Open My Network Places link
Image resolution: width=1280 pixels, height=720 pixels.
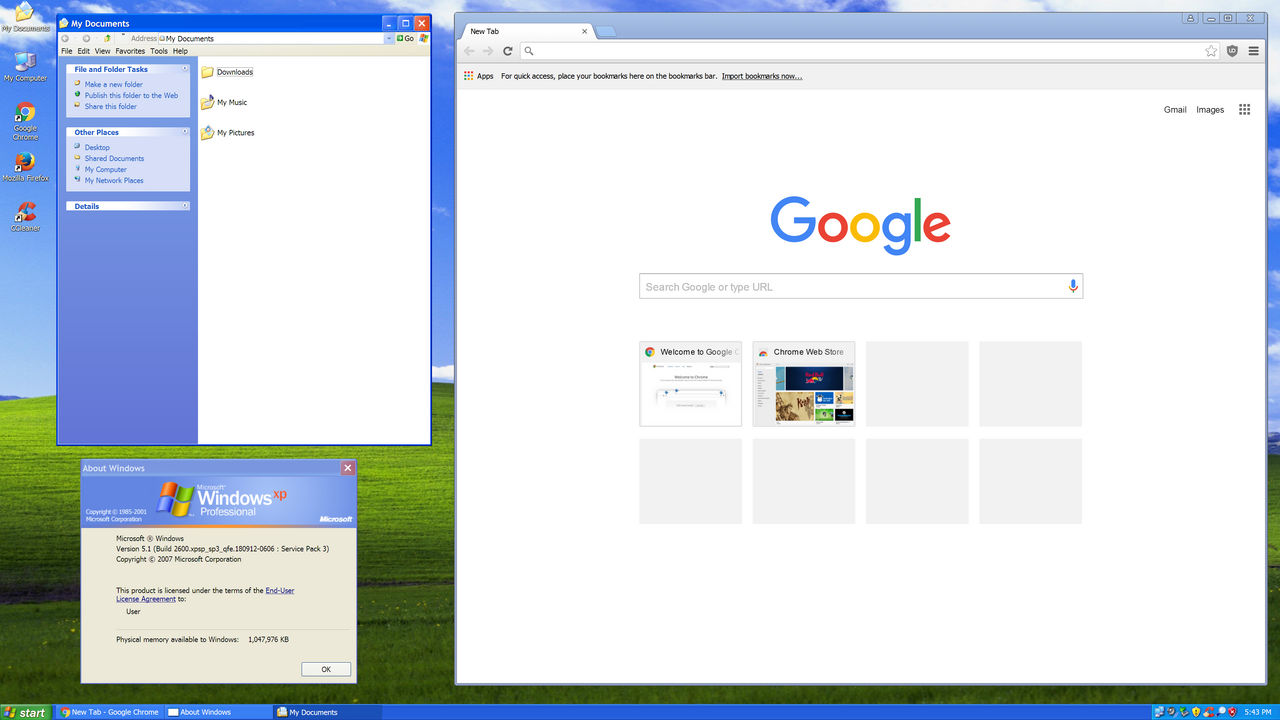[x=114, y=180]
